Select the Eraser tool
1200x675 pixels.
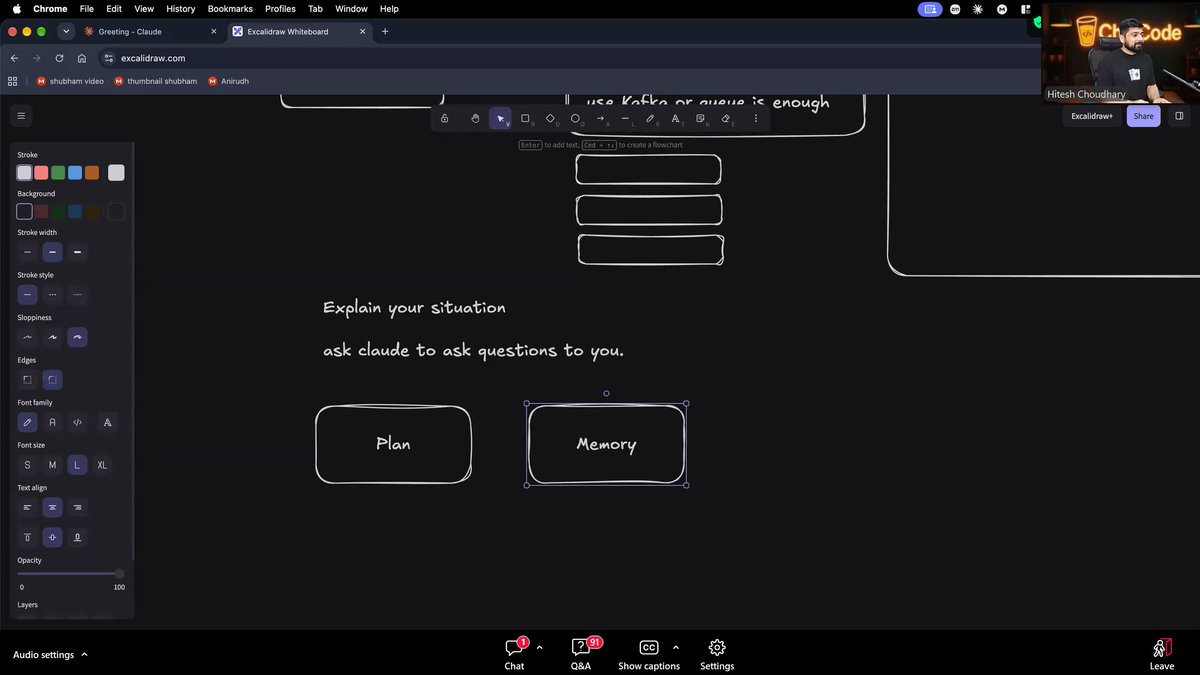point(726,118)
